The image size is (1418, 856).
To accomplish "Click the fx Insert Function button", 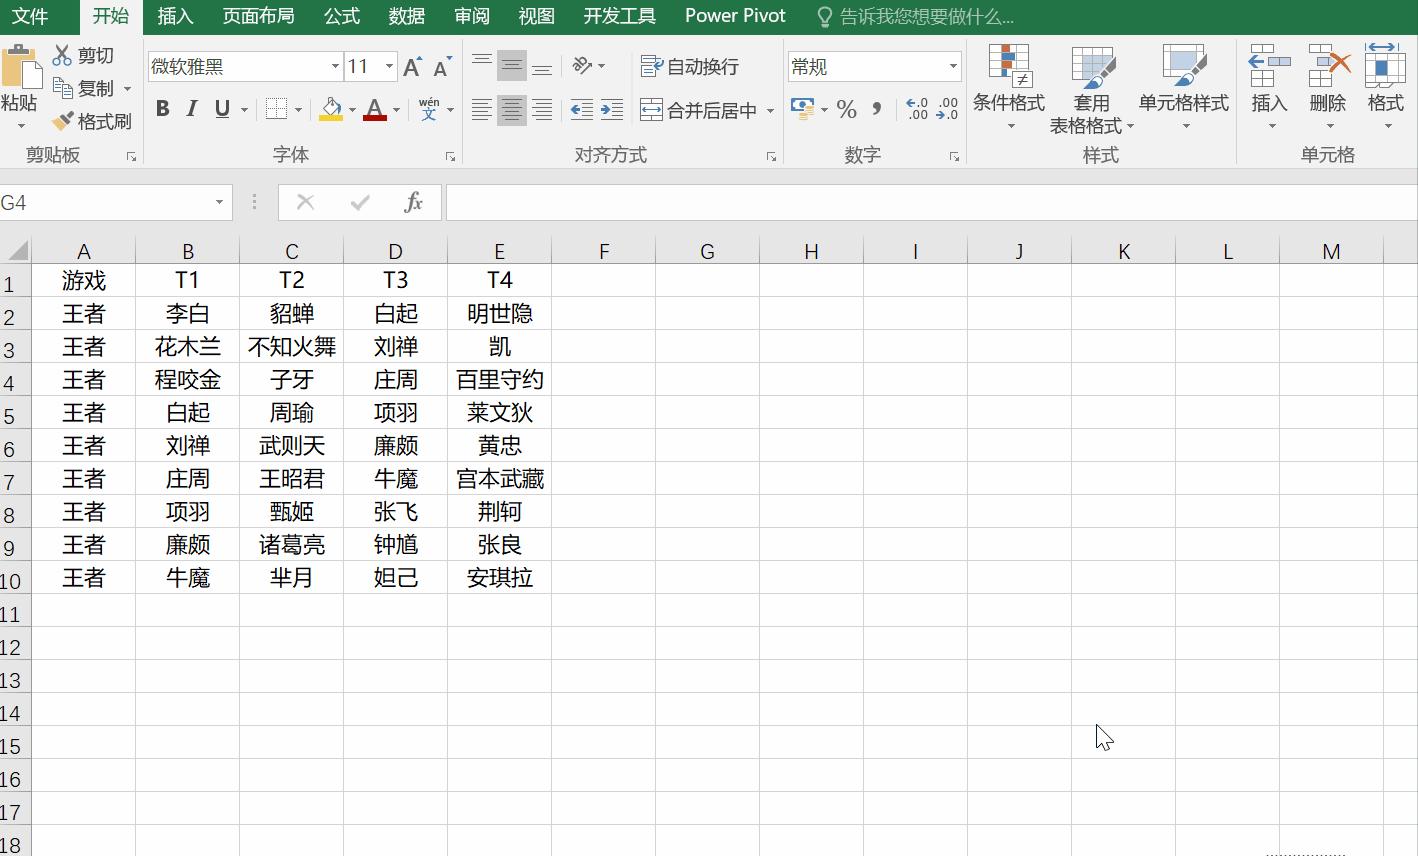I will pos(414,202).
